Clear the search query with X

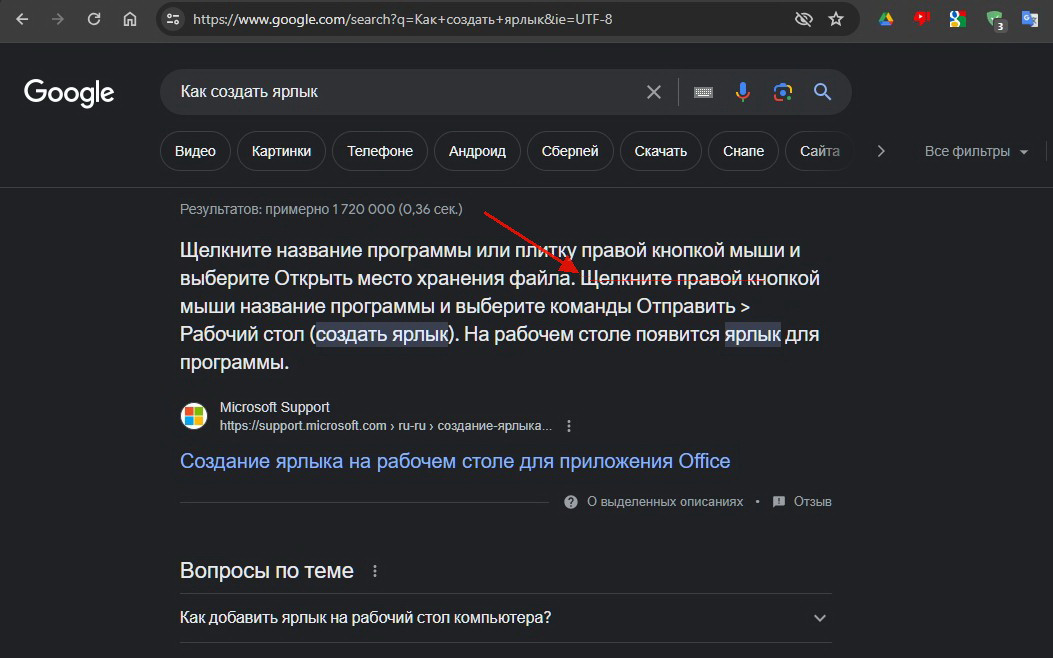click(654, 92)
